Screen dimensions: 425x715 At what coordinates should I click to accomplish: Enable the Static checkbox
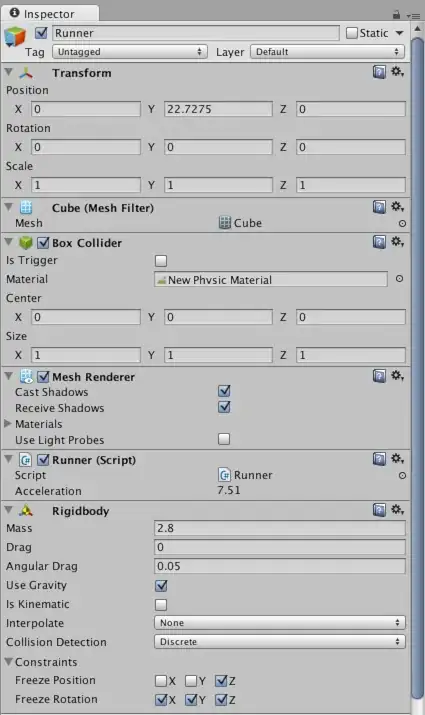tap(352, 33)
